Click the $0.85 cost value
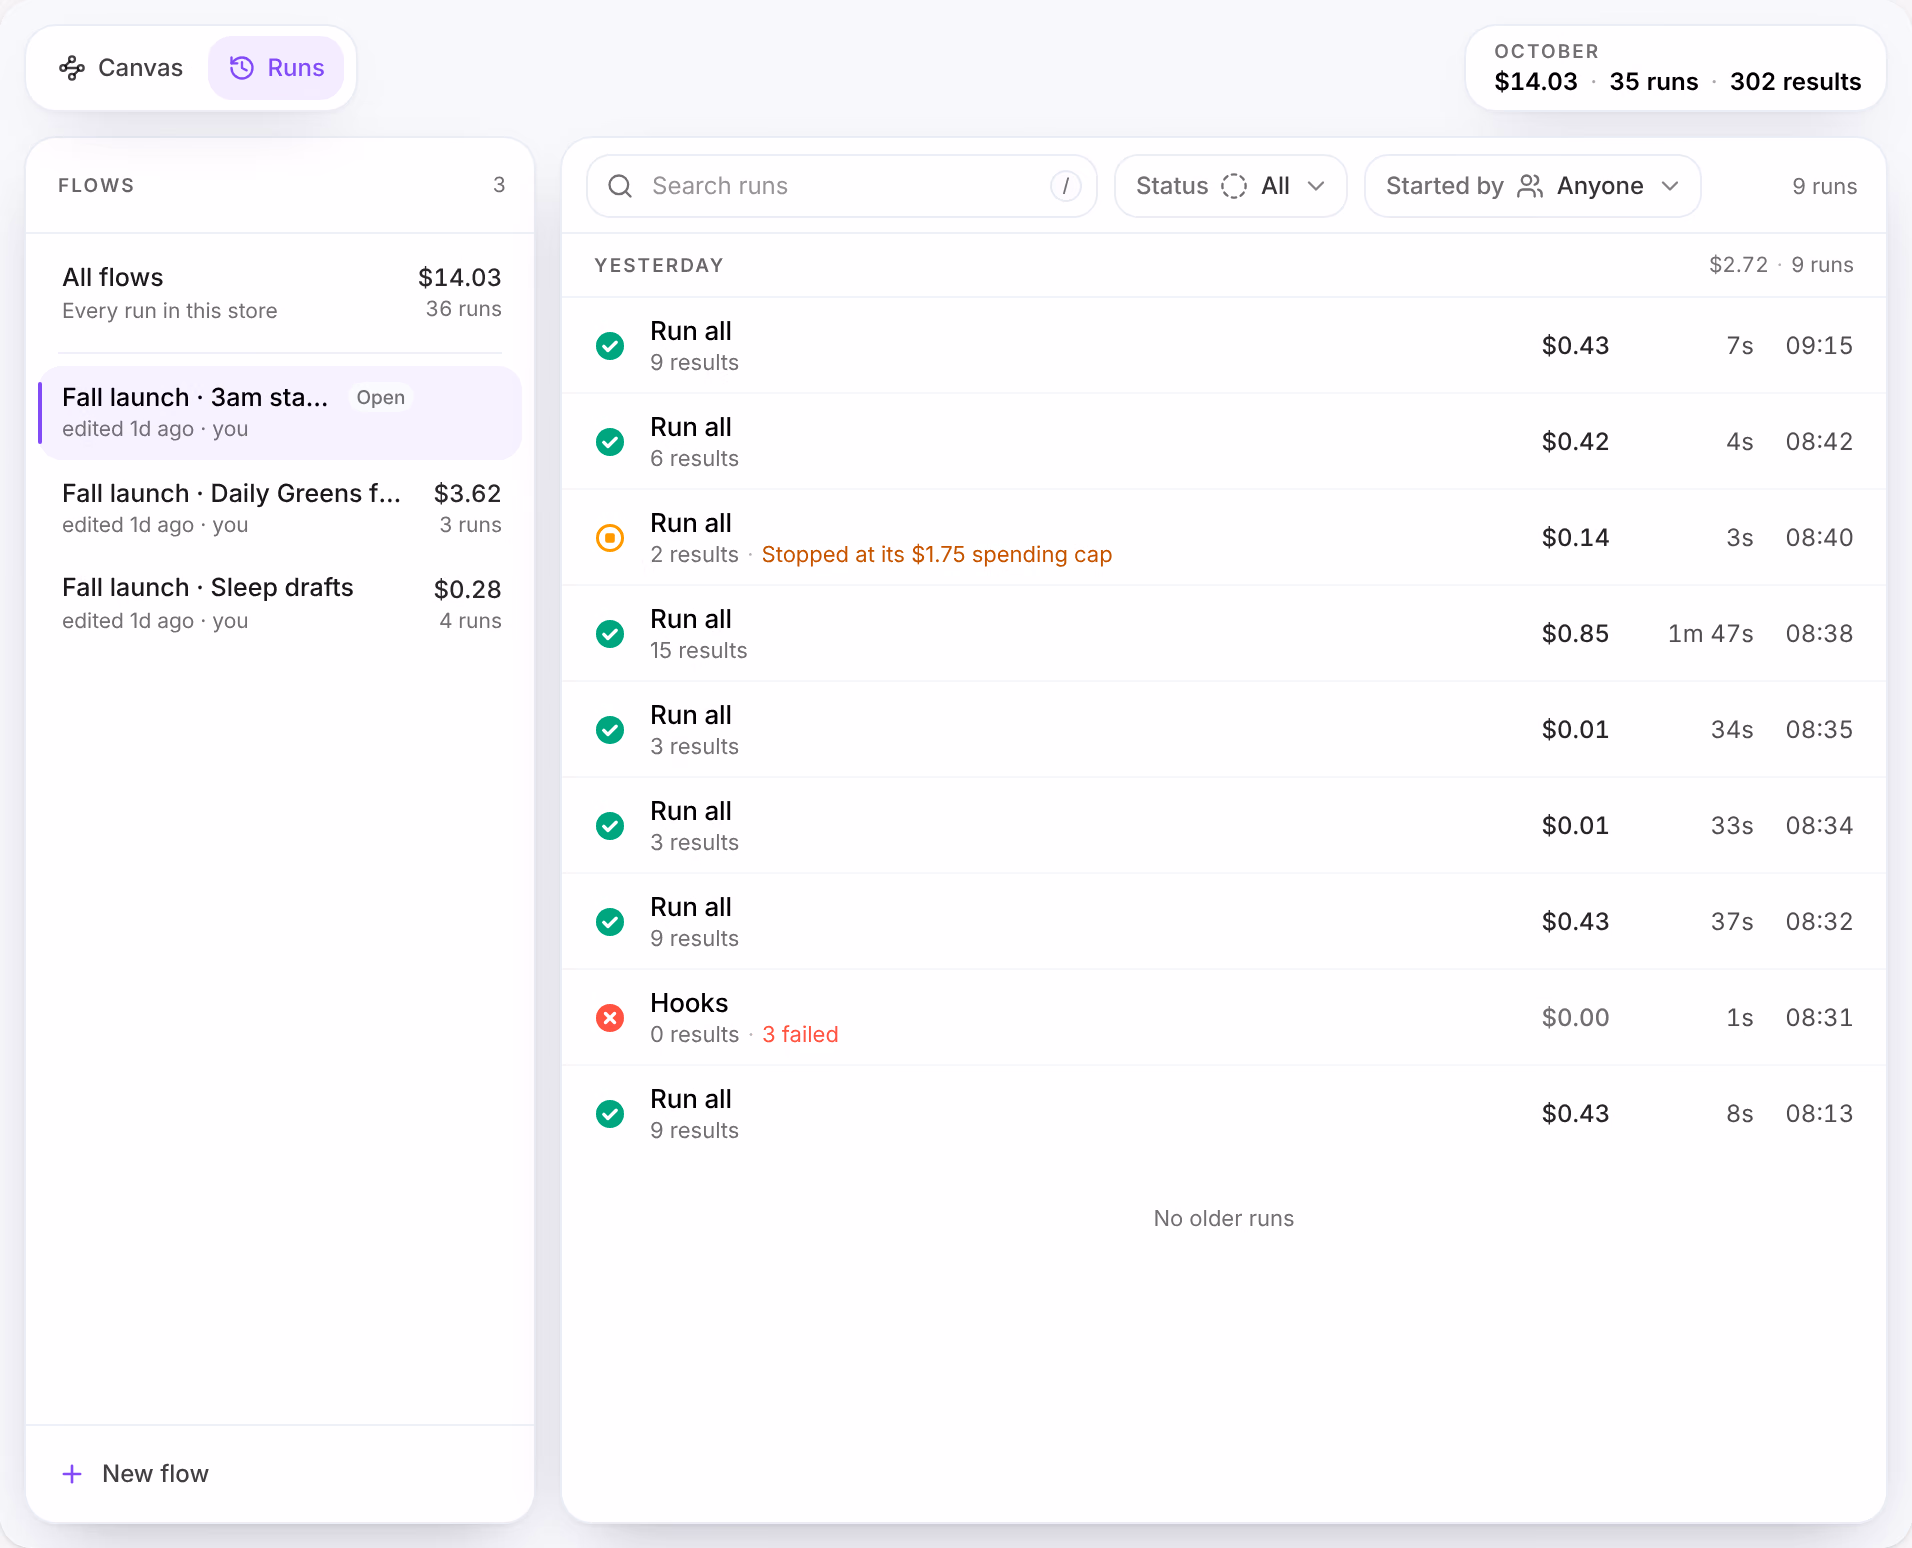The height and width of the screenshot is (1548, 1912). (x=1575, y=634)
